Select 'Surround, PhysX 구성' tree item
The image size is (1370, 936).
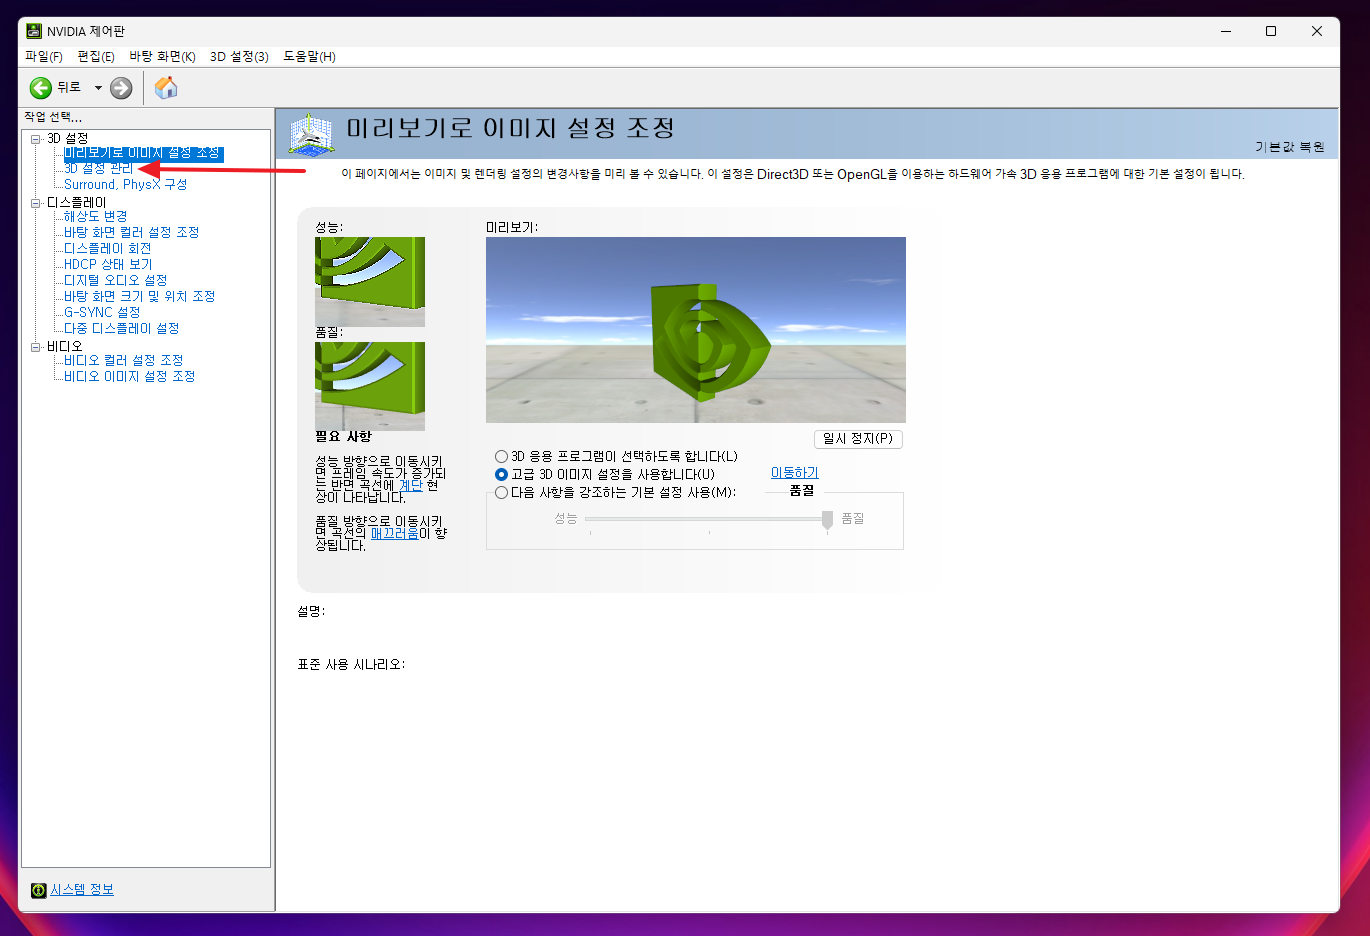[x=125, y=185]
